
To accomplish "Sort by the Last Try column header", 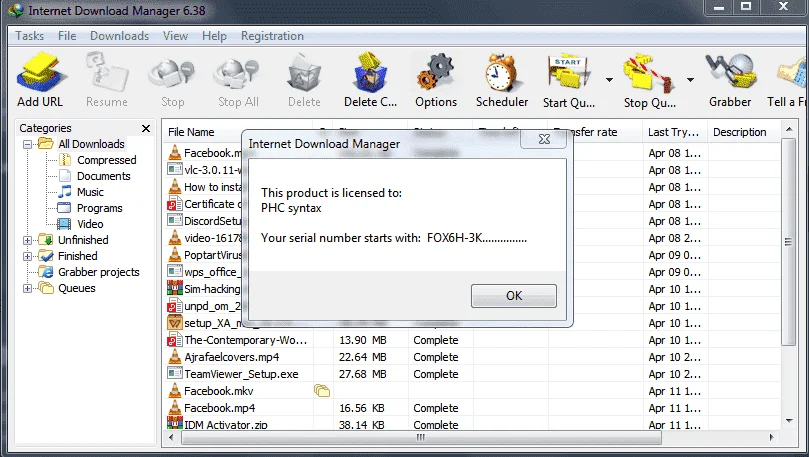I will pos(675,132).
